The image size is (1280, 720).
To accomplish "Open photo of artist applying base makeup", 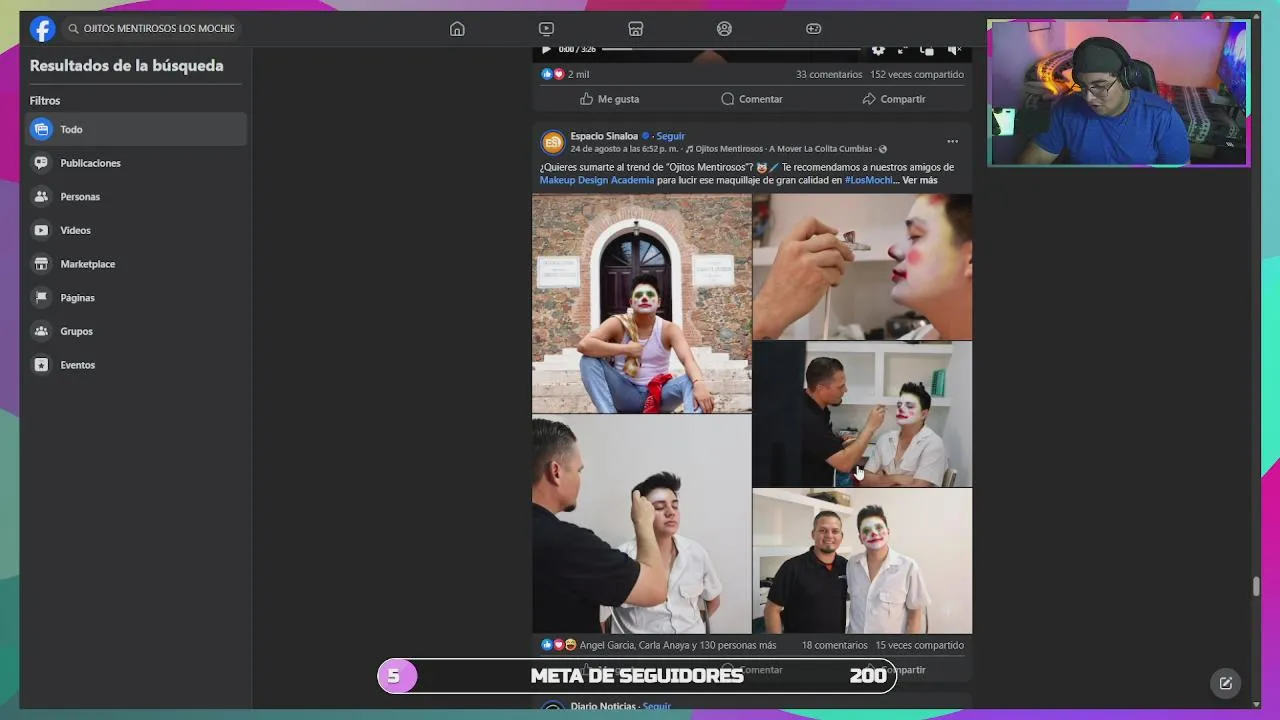I will pos(641,525).
